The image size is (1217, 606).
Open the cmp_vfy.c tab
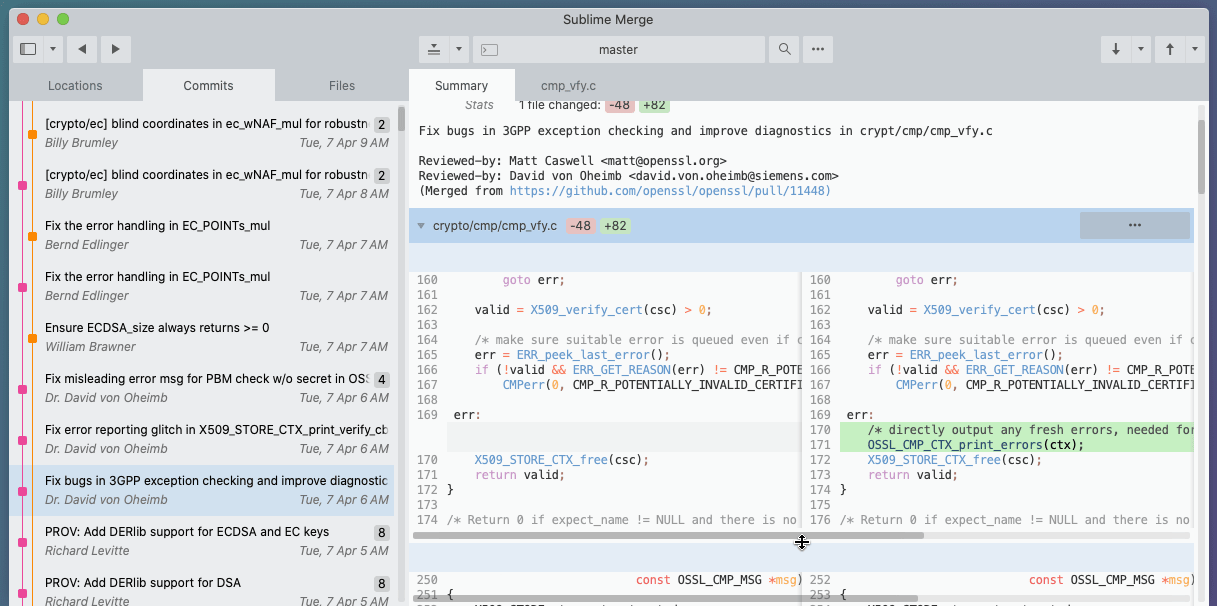point(567,85)
